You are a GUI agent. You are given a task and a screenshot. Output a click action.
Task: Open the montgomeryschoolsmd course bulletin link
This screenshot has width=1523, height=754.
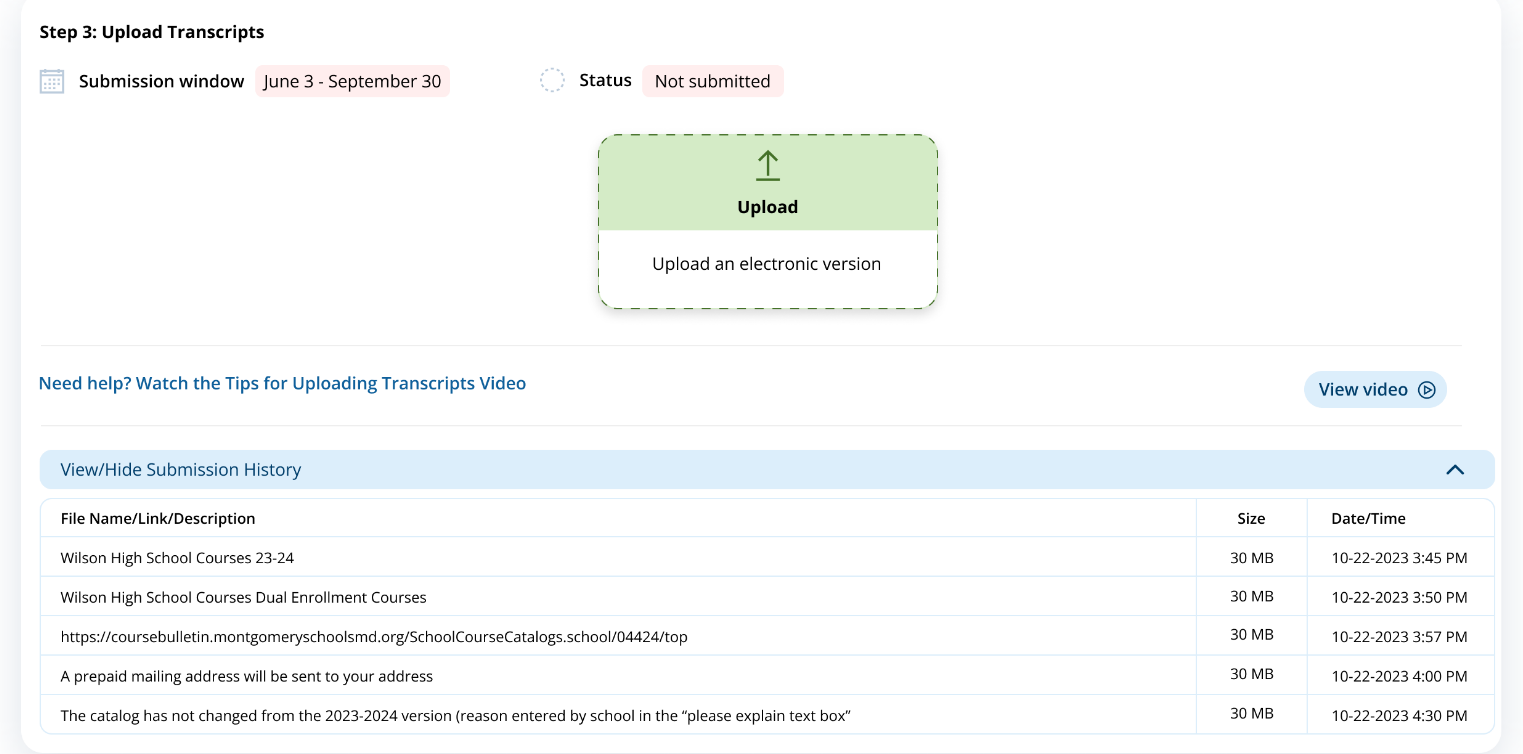coord(374,637)
